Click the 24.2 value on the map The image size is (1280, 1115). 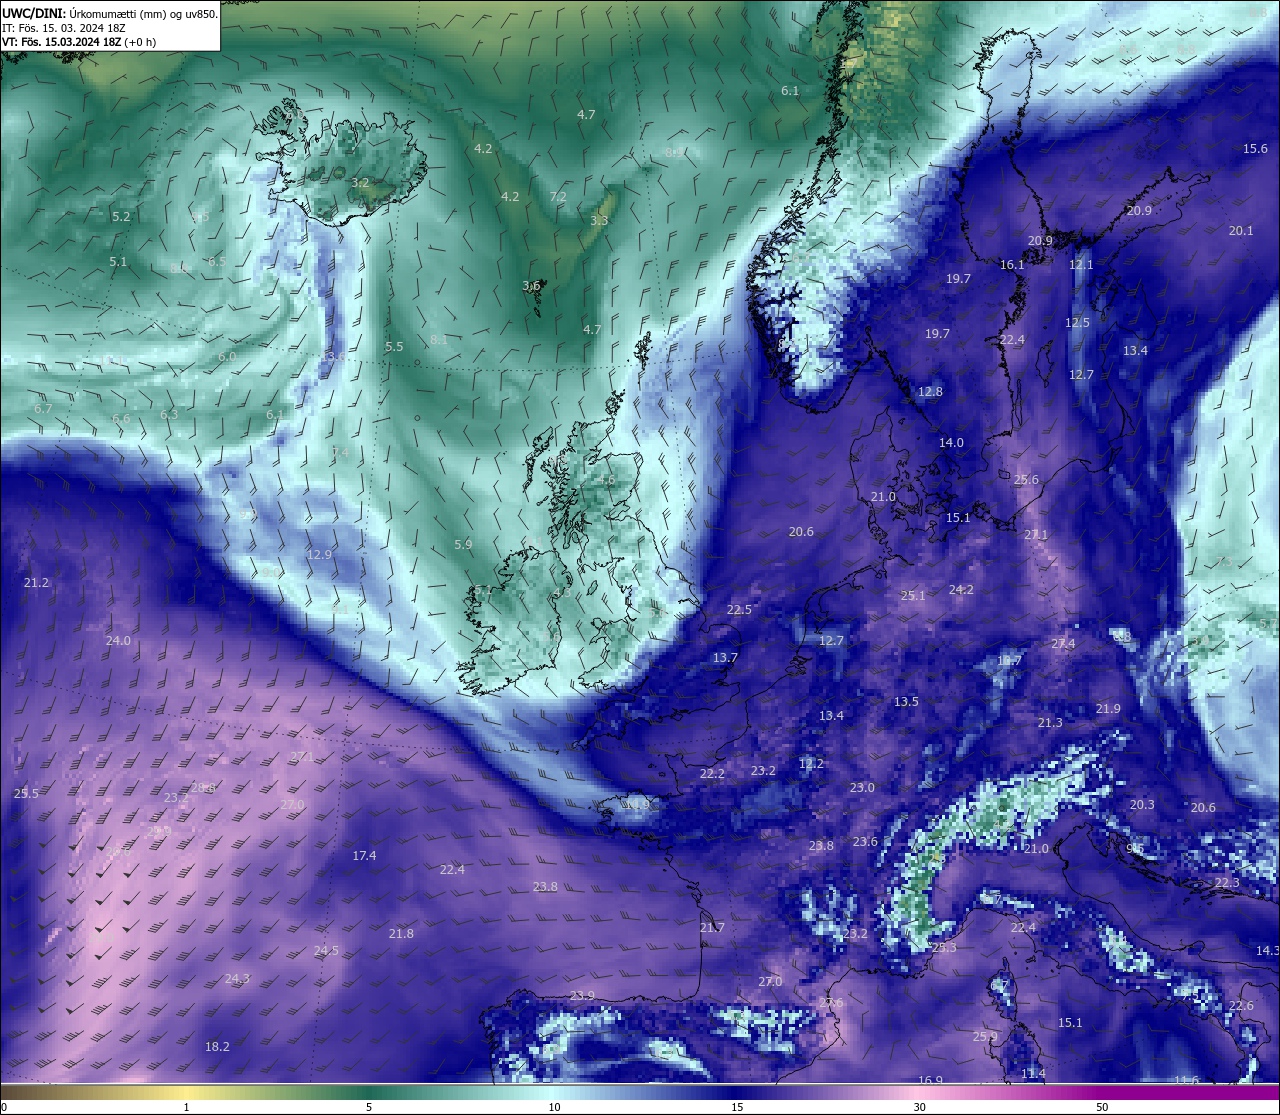pyautogui.click(x=961, y=590)
